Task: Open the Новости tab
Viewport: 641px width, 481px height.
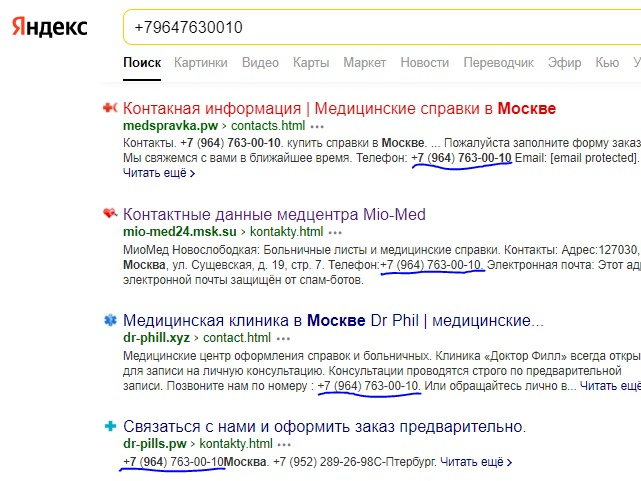Action: point(424,63)
